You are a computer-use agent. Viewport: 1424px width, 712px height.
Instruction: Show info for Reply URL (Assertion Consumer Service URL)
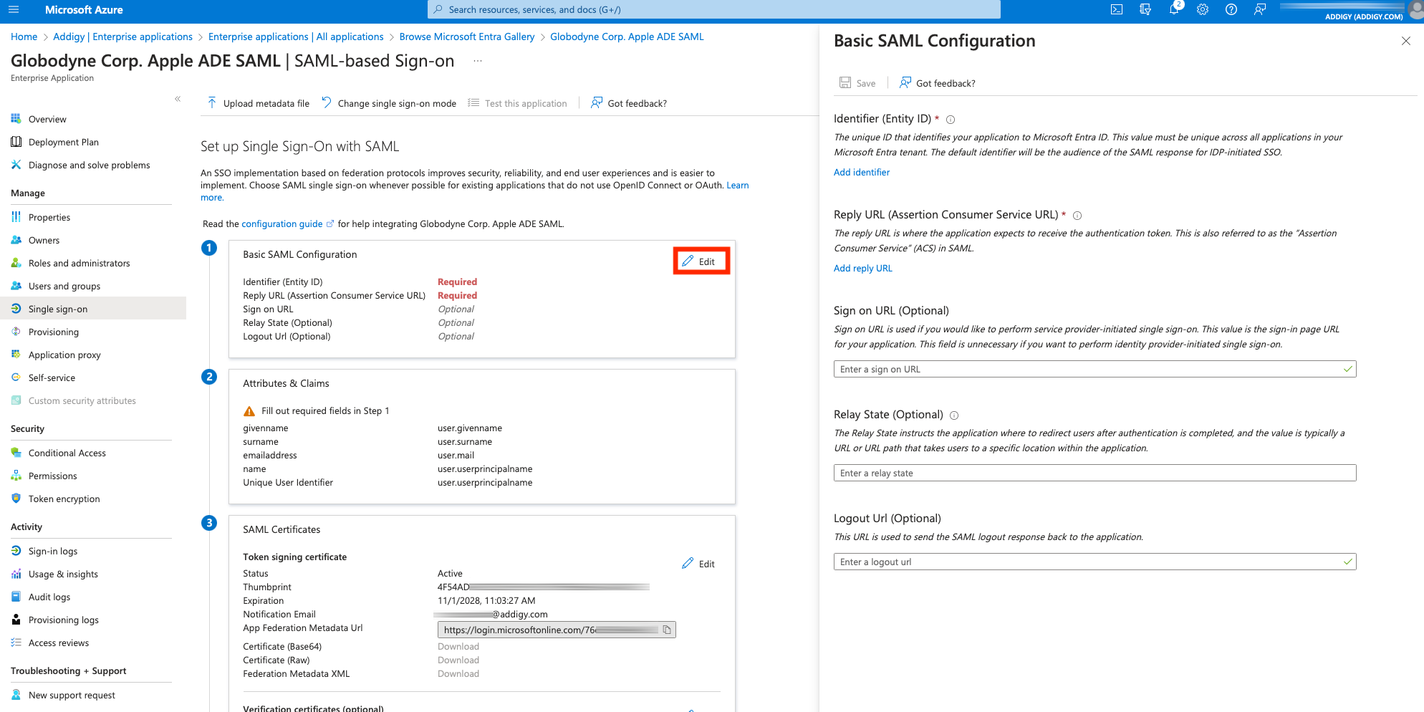tap(1077, 215)
